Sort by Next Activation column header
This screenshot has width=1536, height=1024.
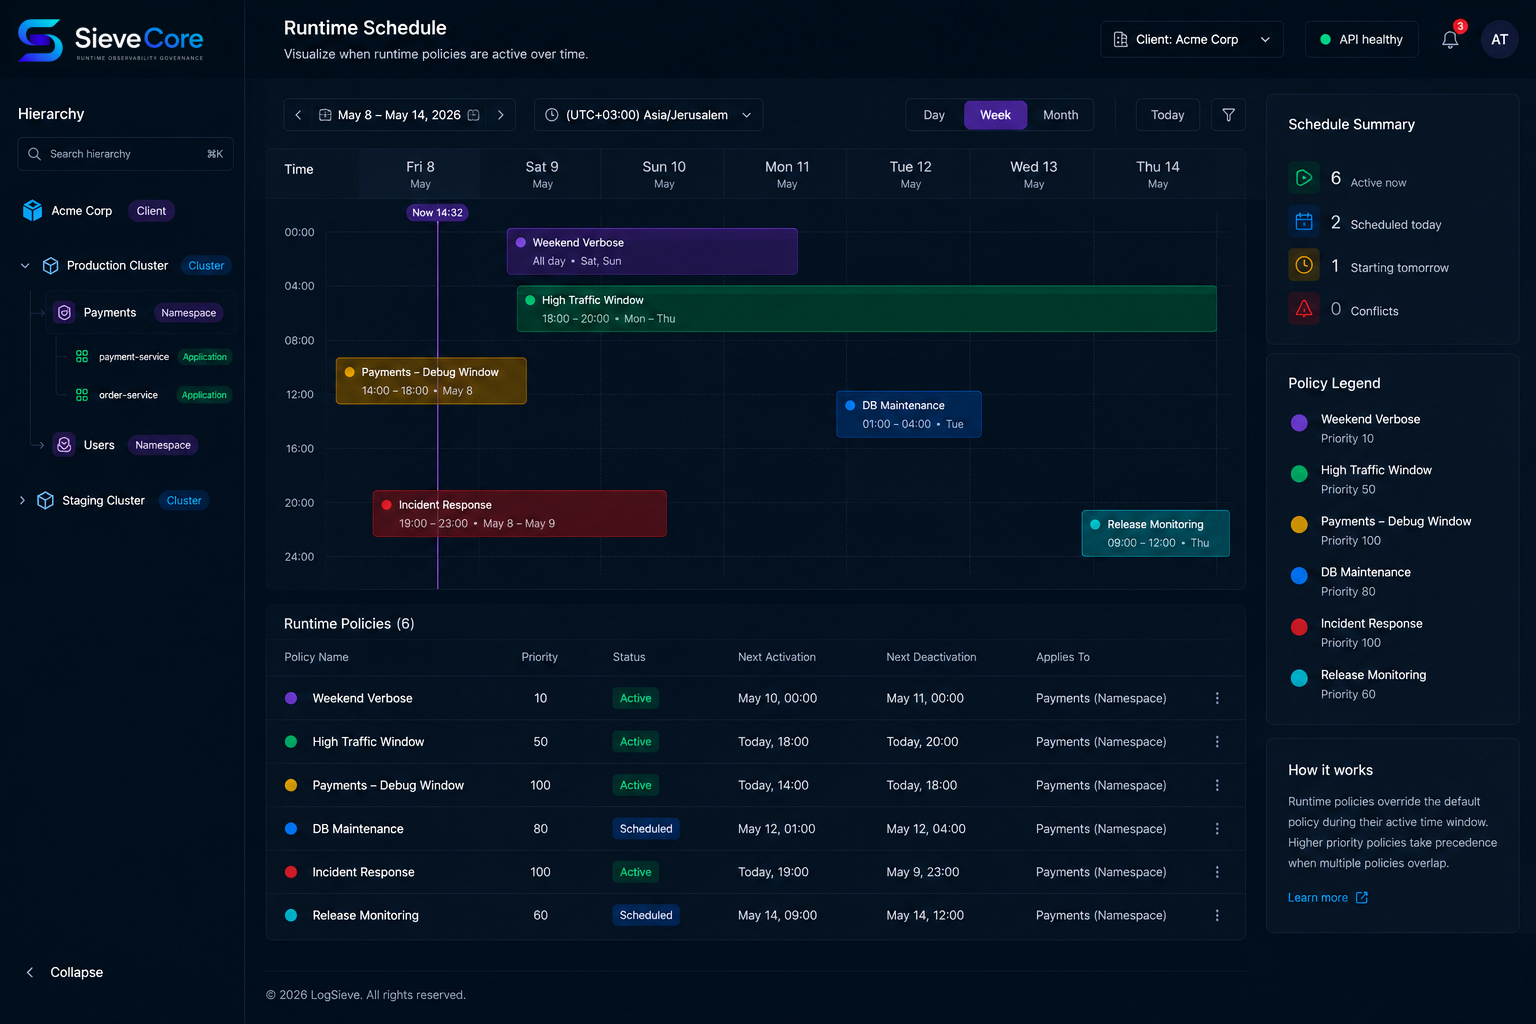(x=777, y=657)
